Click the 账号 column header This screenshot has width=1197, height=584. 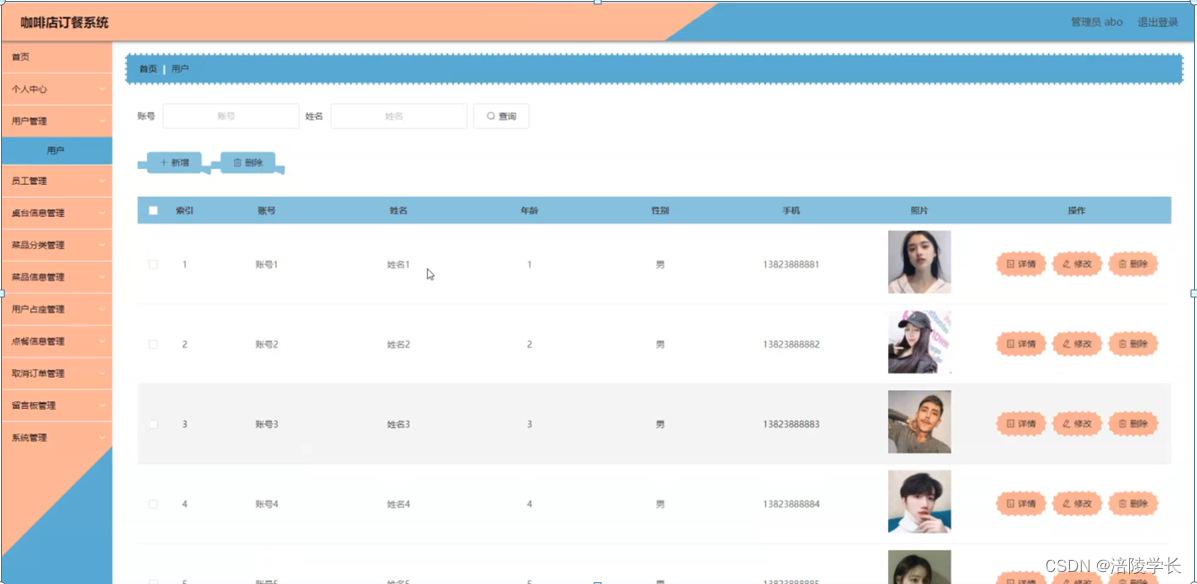coord(266,211)
